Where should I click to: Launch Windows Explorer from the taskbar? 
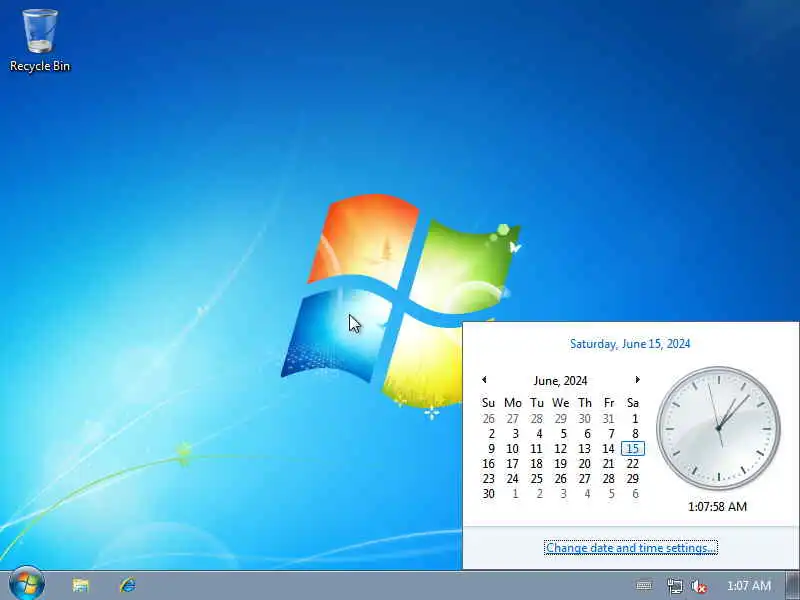click(80, 585)
